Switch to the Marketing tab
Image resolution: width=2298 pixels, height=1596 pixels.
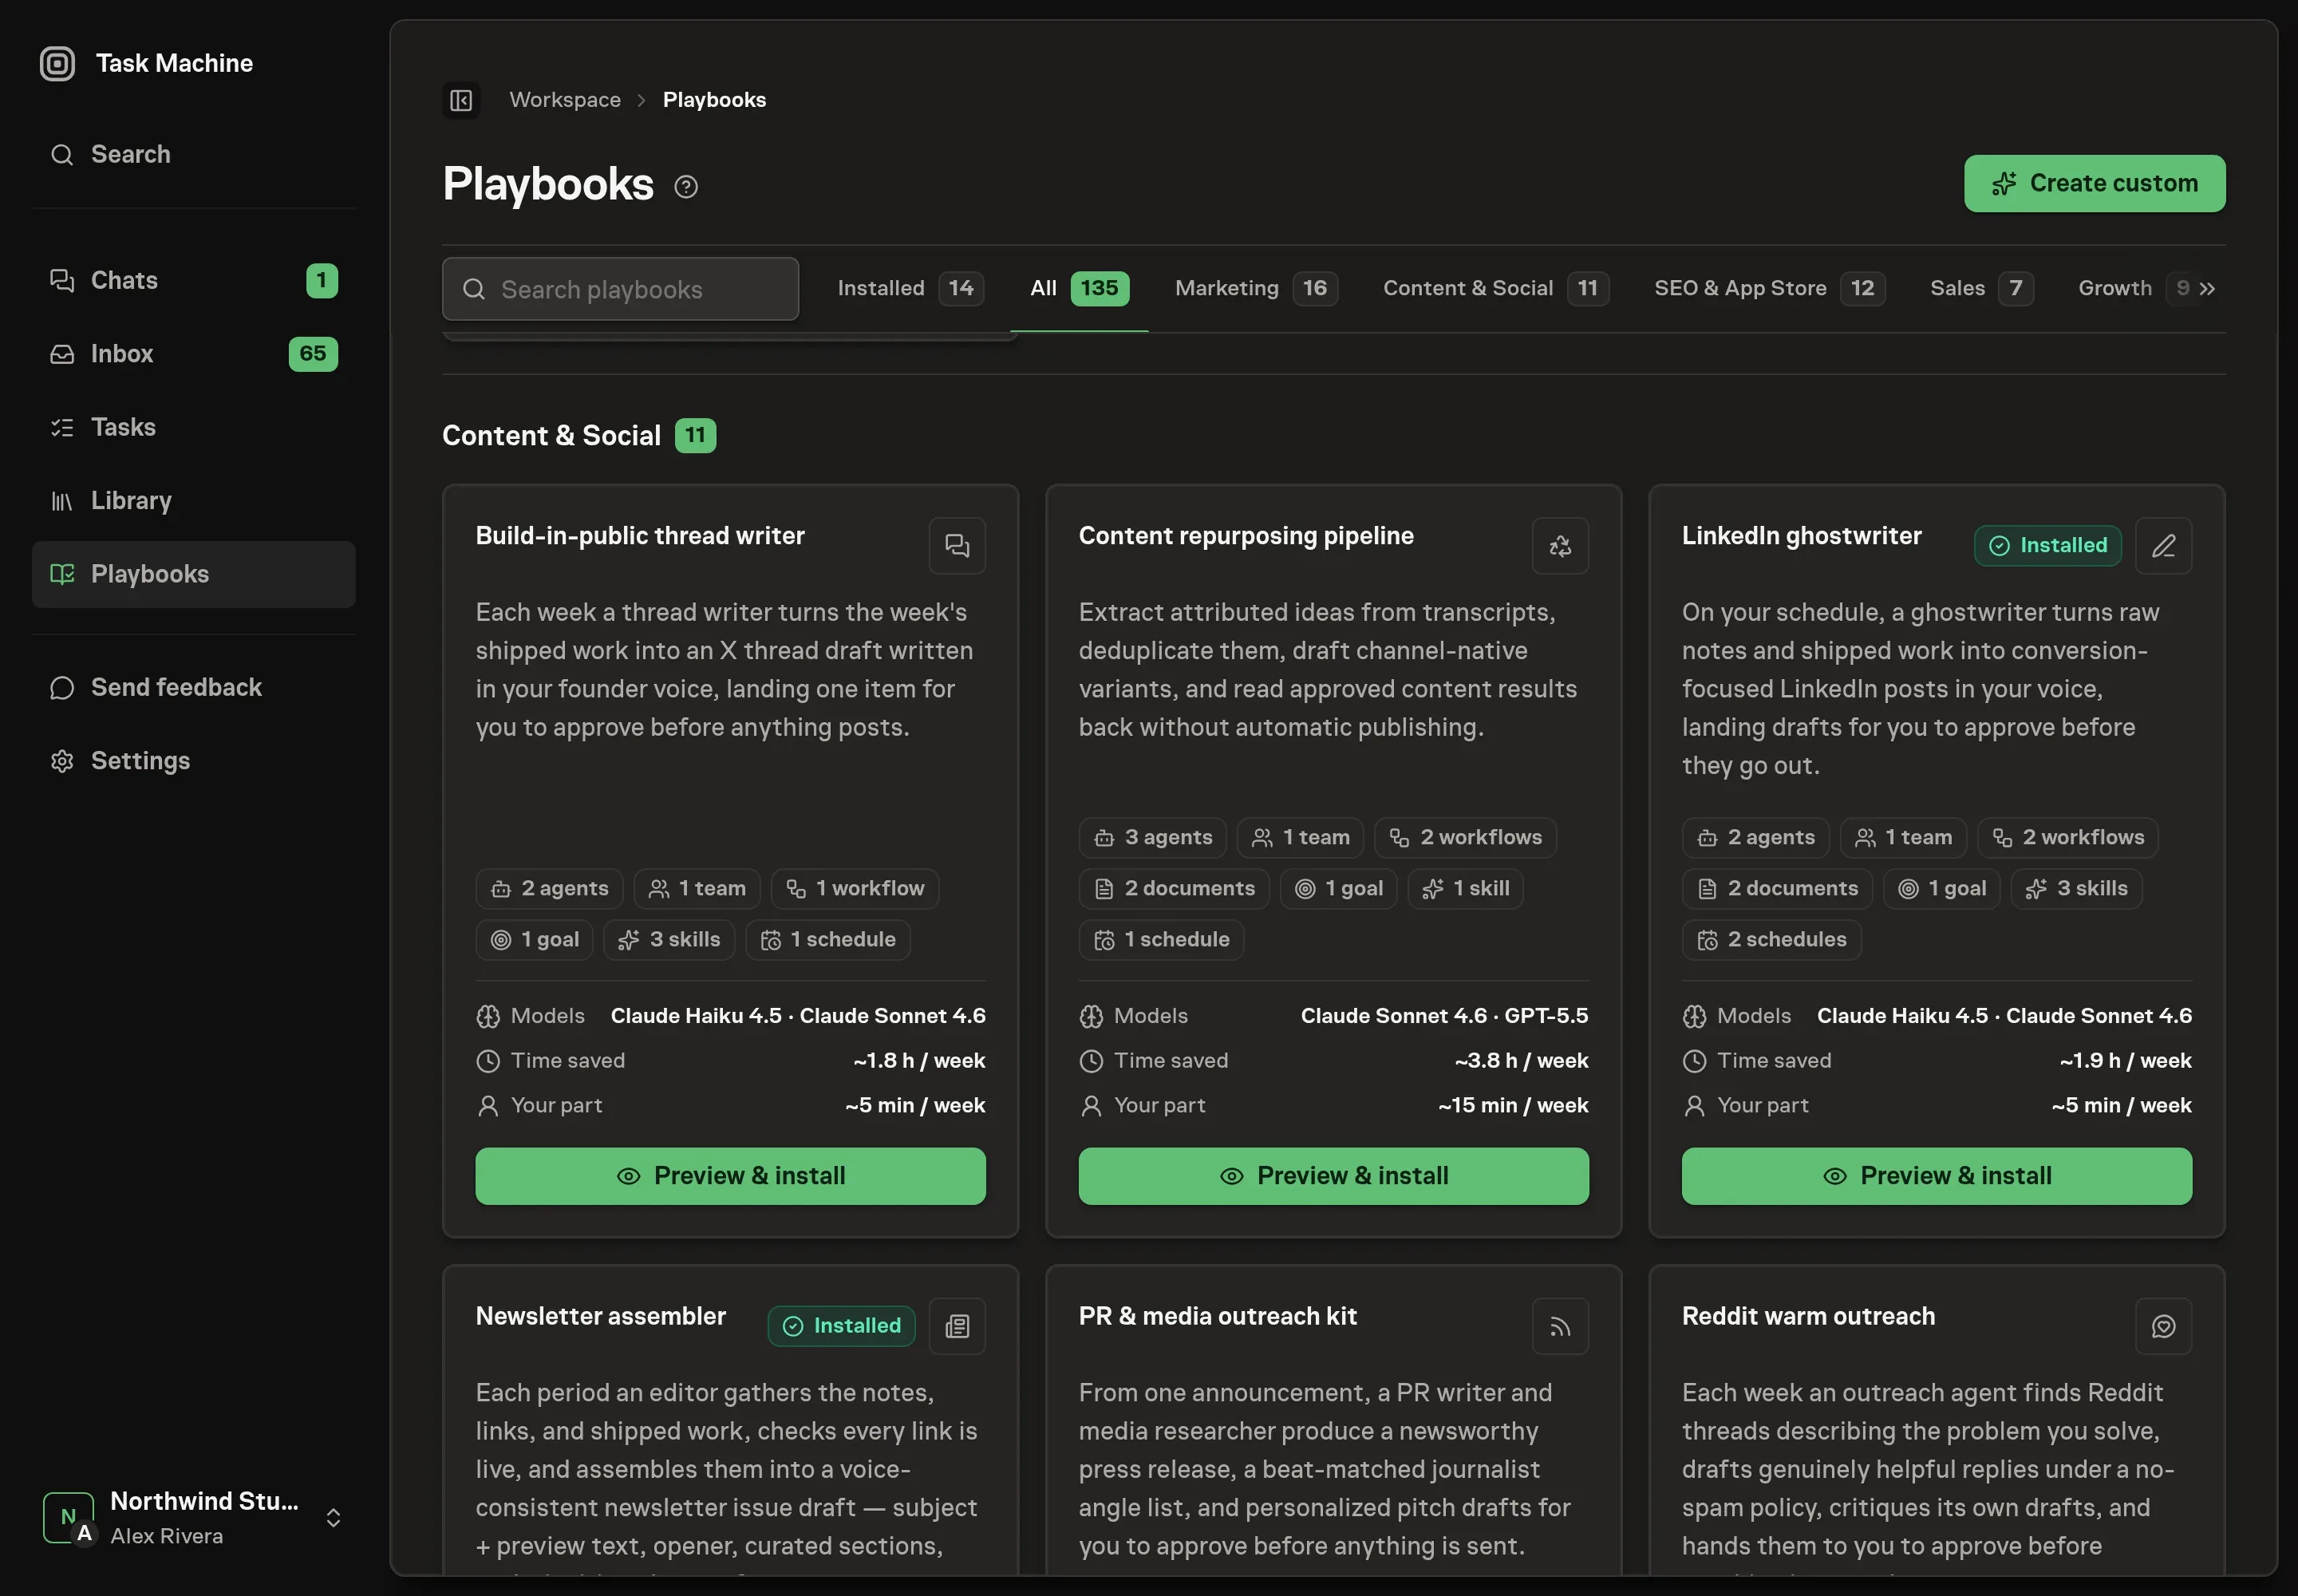coord(1256,288)
